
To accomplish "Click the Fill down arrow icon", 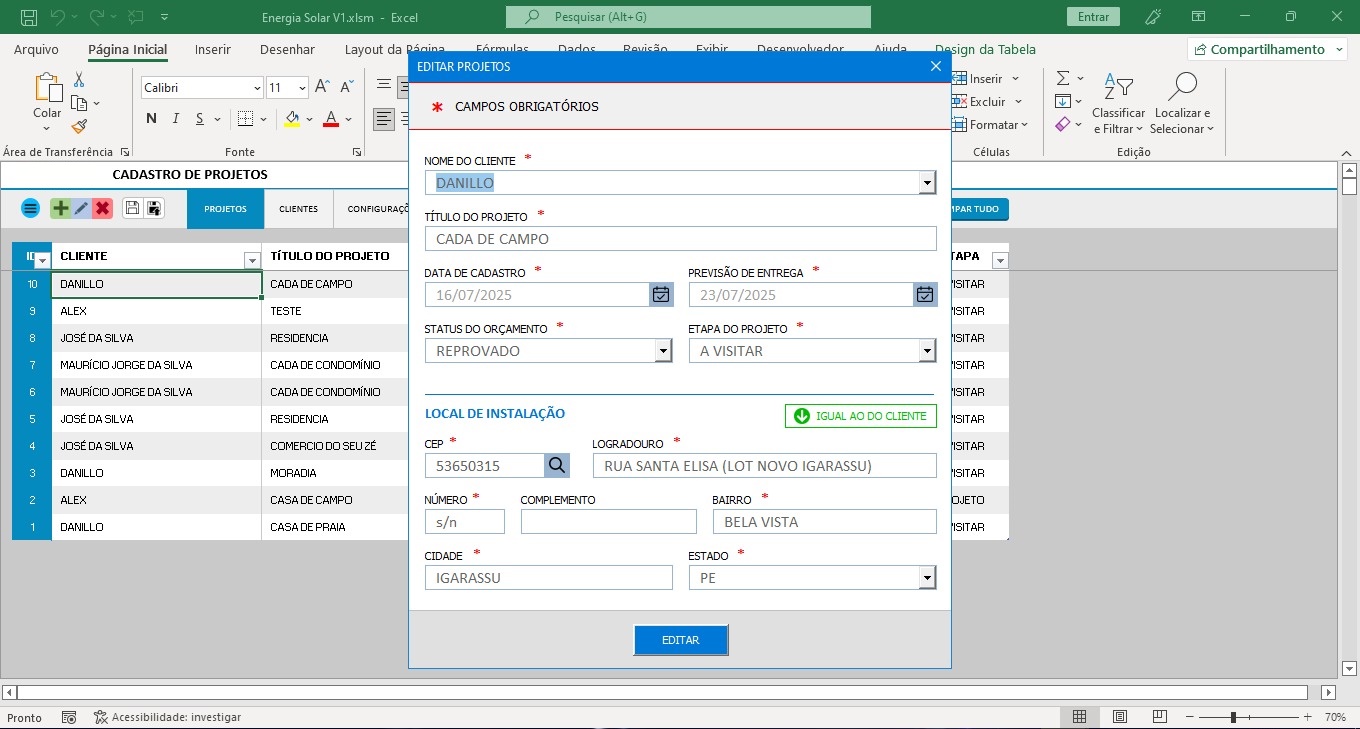I will (x=1063, y=101).
